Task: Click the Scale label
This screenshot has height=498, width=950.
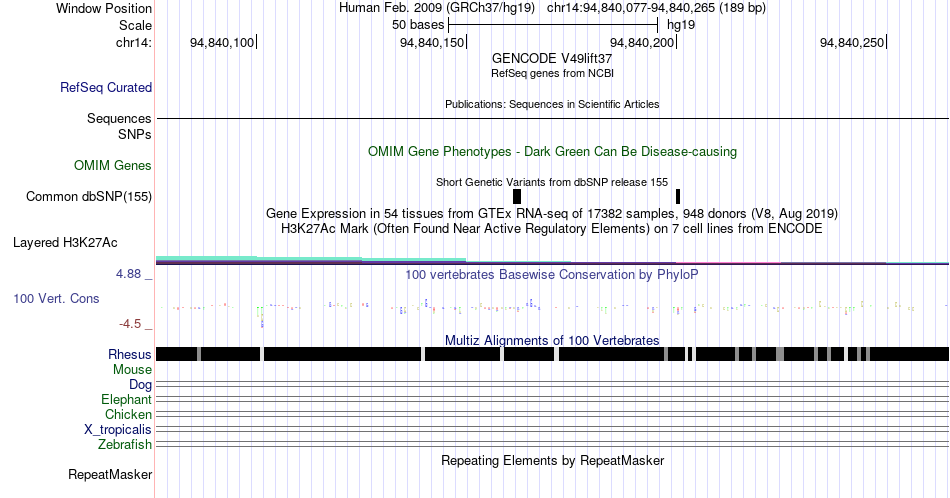Action: tap(135, 25)
